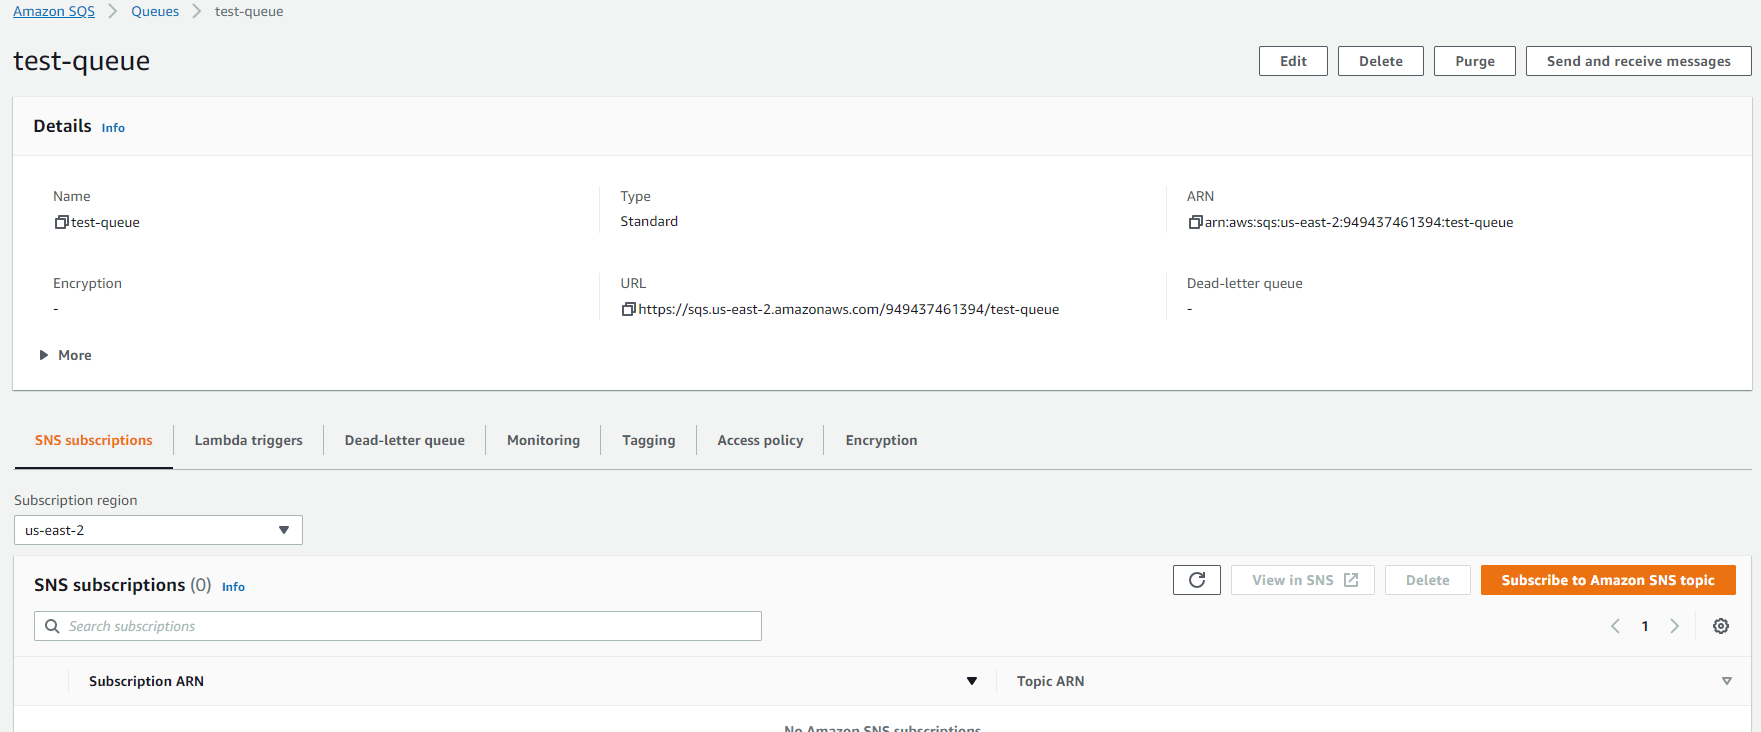The image size is (1761, 732).
Task: Open SNS subscriptions Info link
Action: click(x=233, y=587)
